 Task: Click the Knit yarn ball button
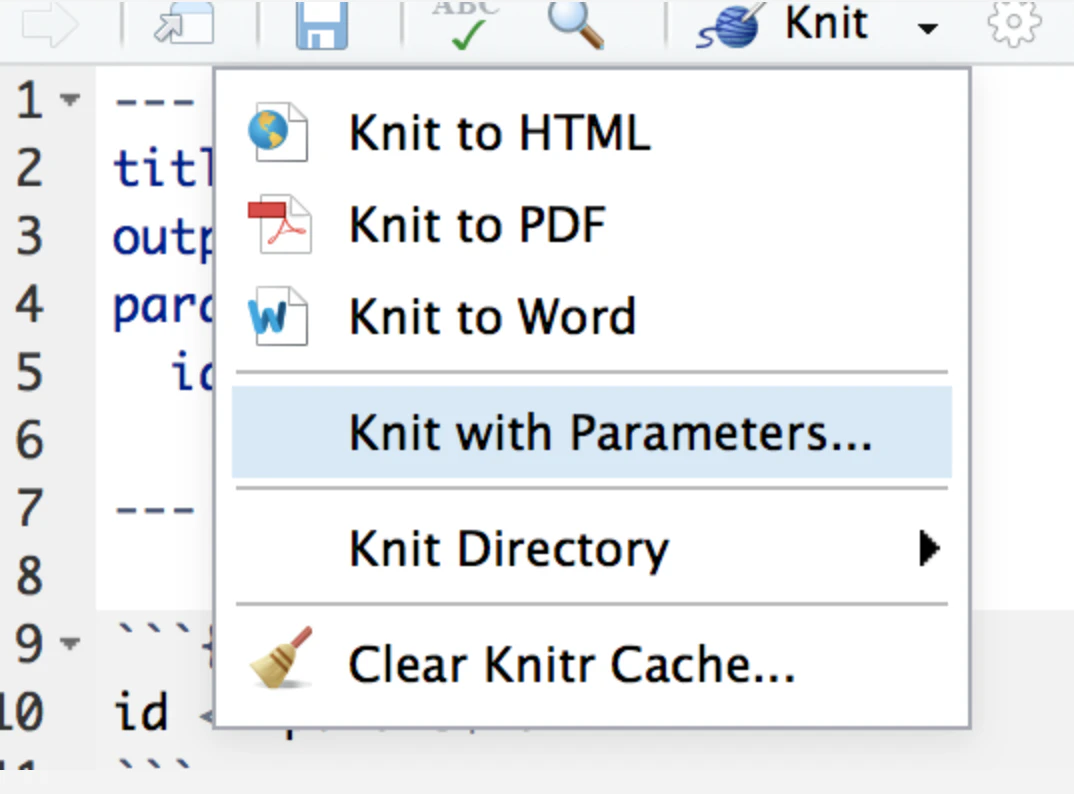coord(782,25)
